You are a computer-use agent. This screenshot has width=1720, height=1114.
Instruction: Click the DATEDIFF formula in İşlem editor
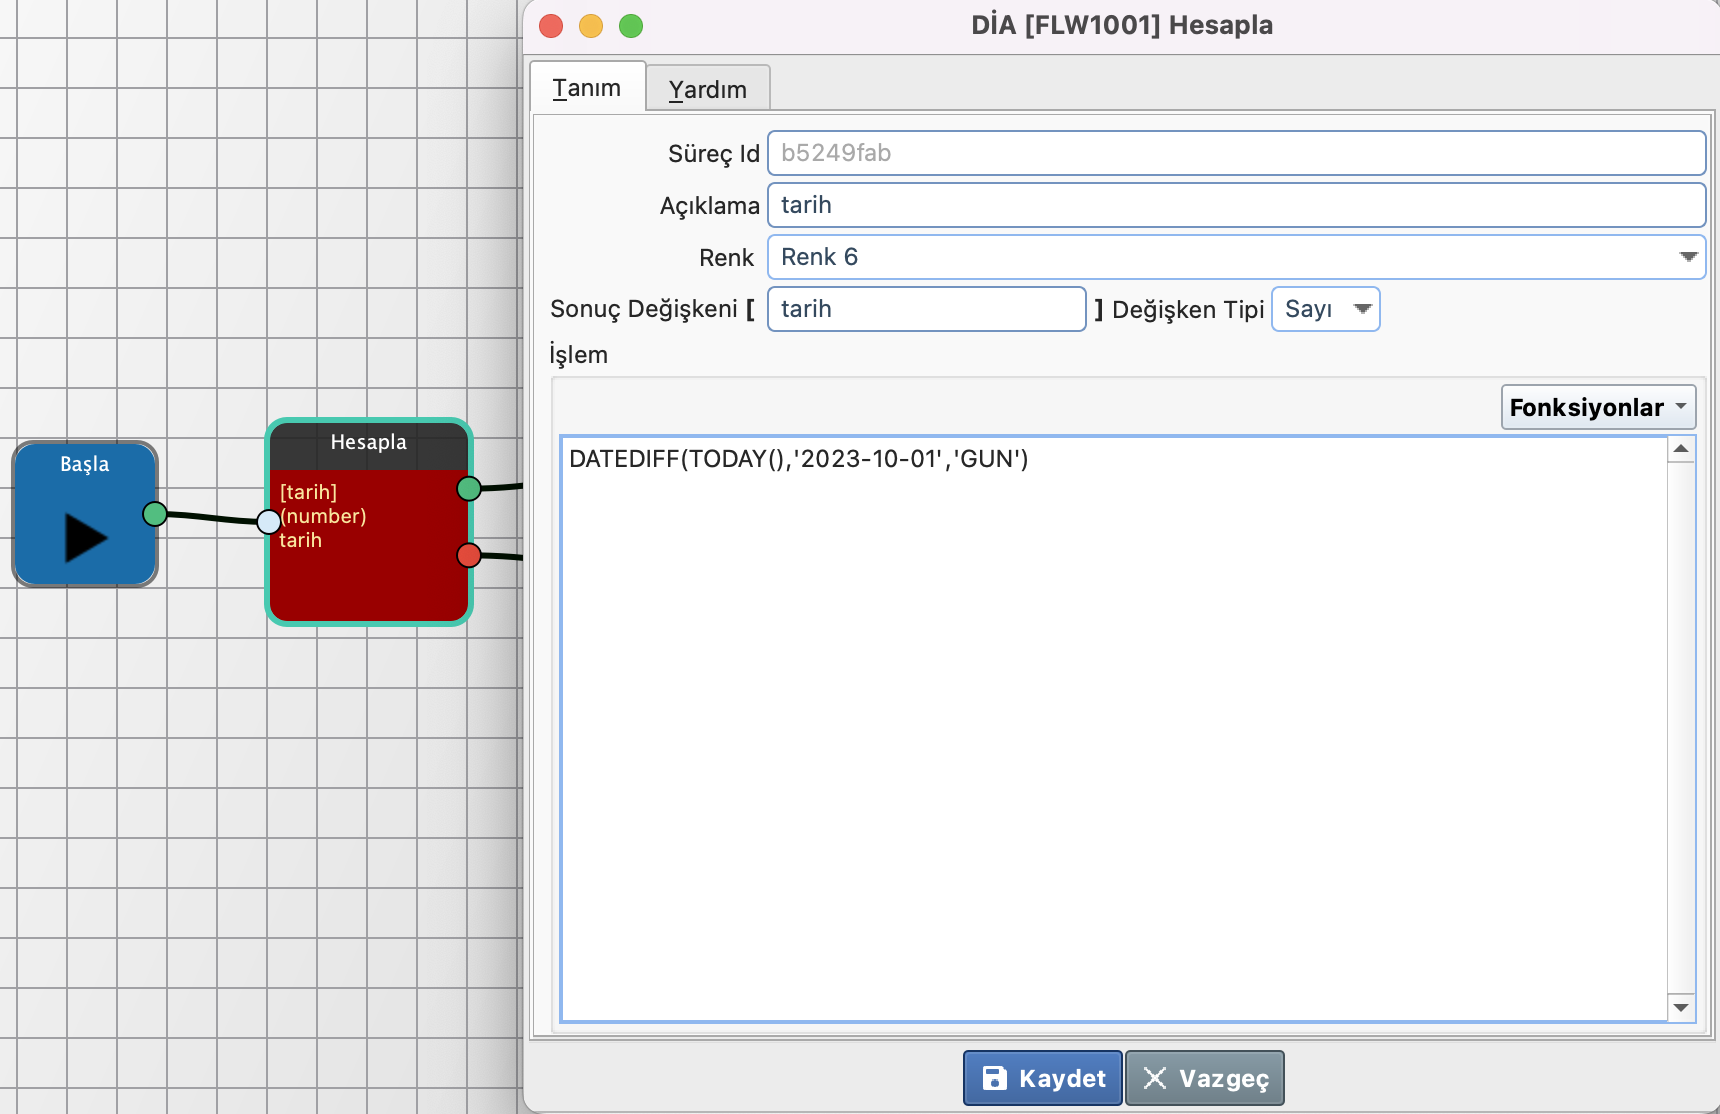[x=798, y=459]
